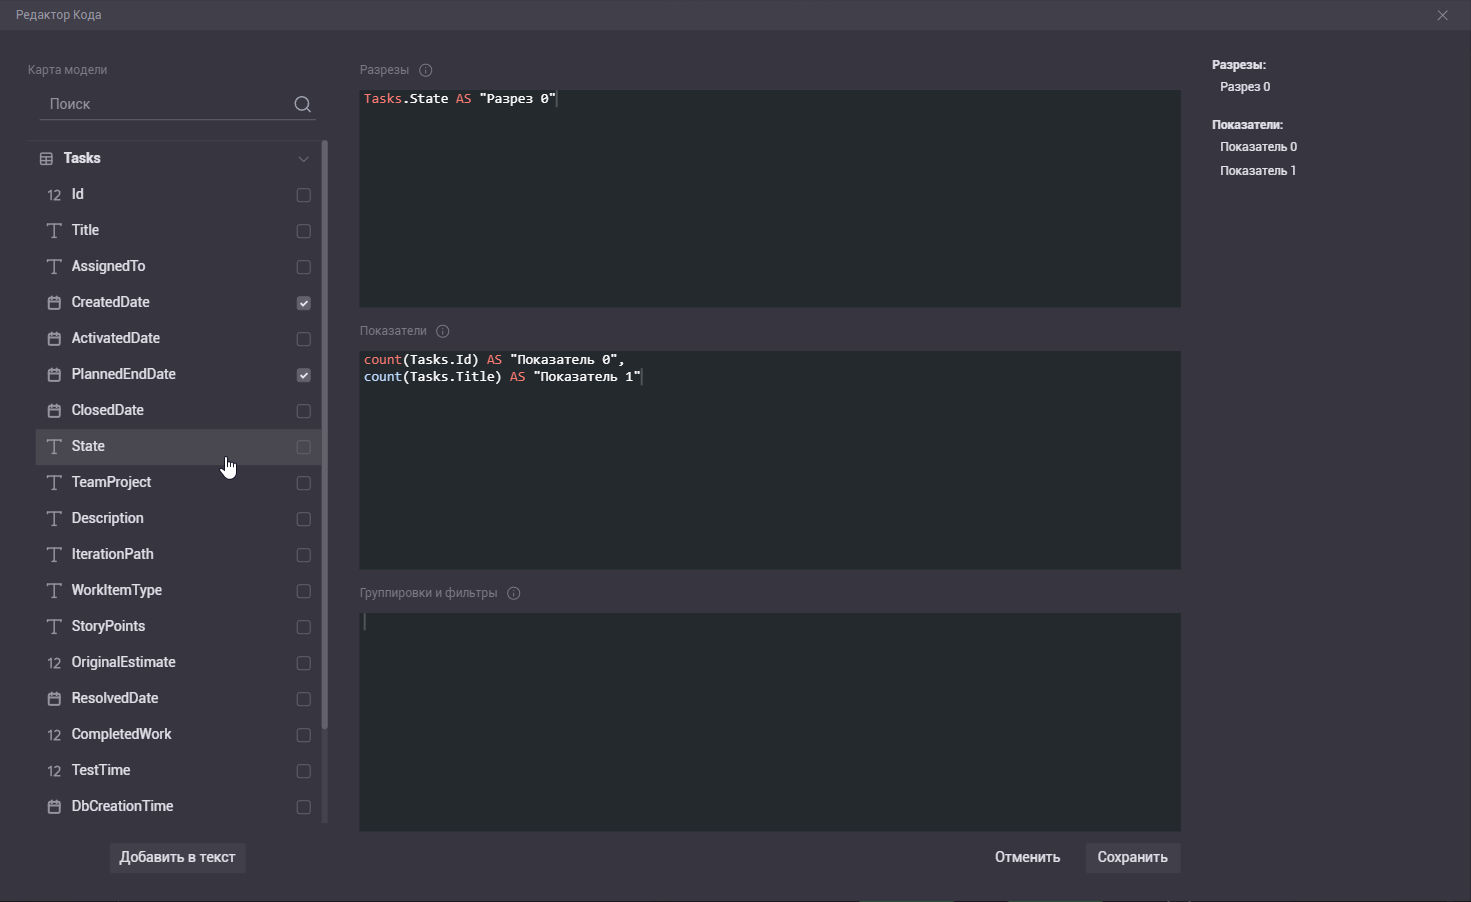Click the text type icon for IterationPath
This screenshot has width=1471, height=902.
point(54,555)
